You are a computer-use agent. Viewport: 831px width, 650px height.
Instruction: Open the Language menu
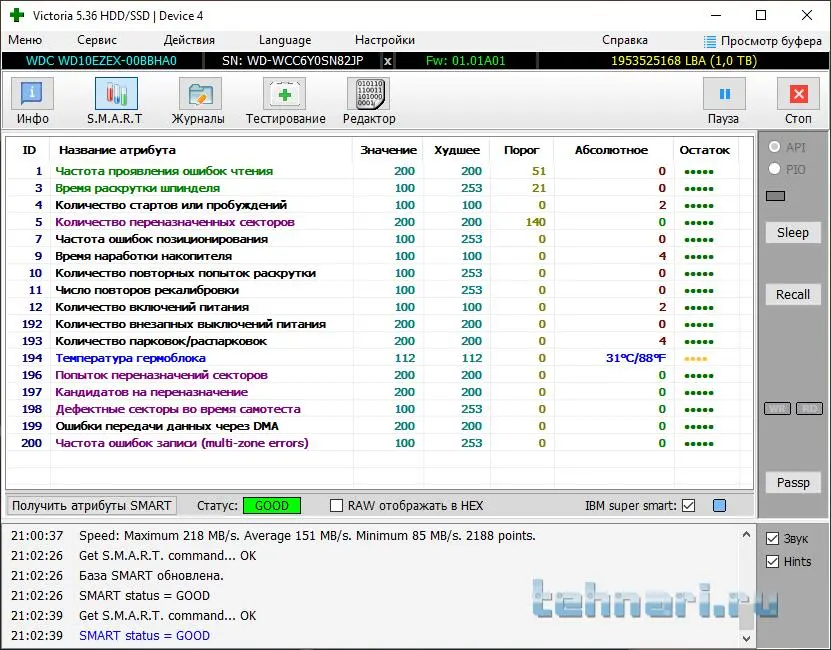coord(284,40)
